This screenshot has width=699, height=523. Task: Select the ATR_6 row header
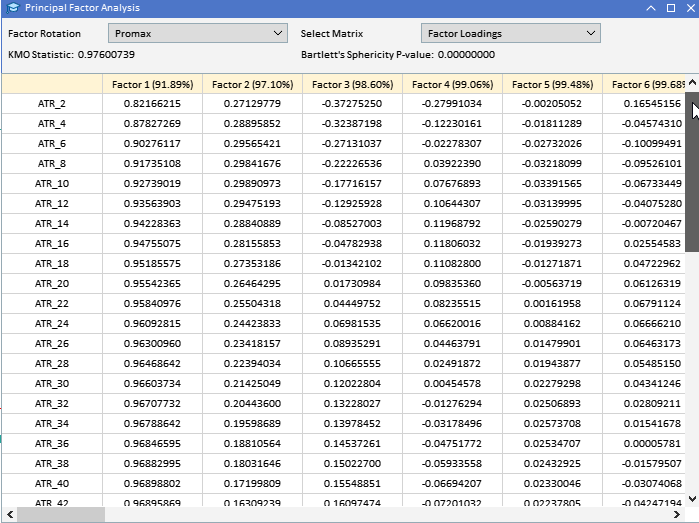point(52,144)
